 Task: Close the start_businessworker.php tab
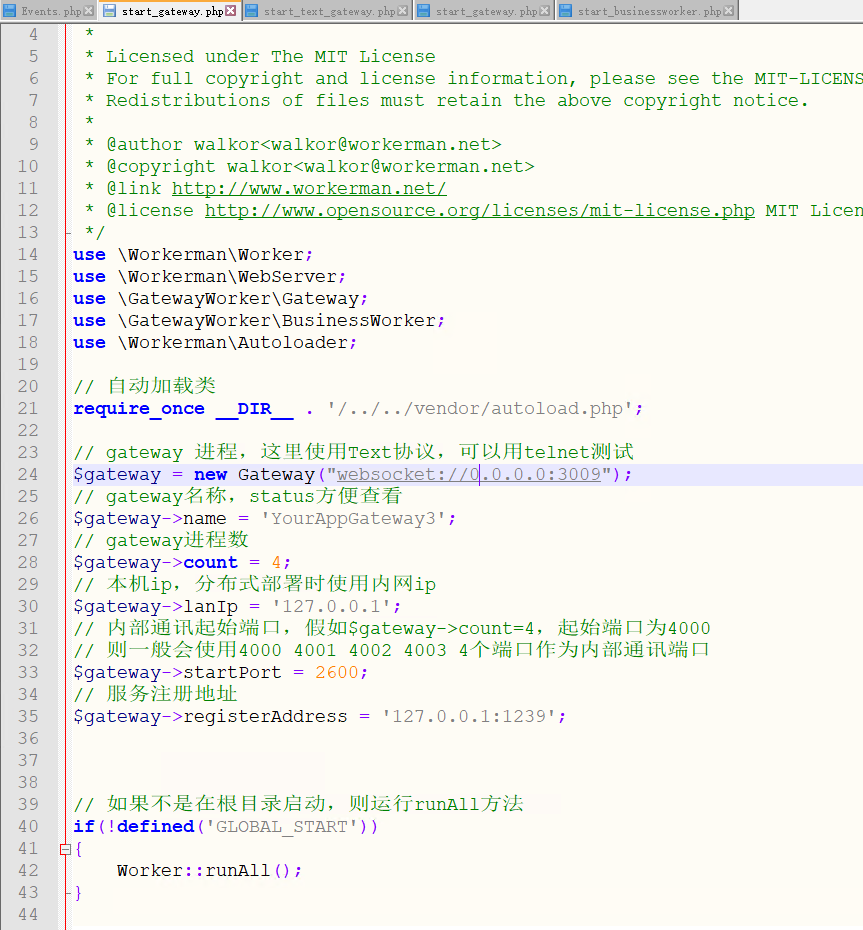coord(728,11)
